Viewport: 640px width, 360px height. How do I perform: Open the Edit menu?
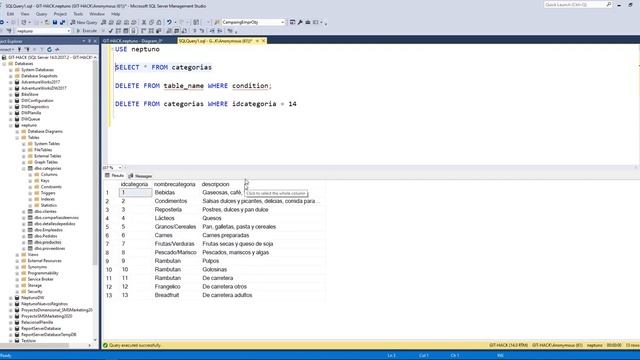[x=10, y=14]
